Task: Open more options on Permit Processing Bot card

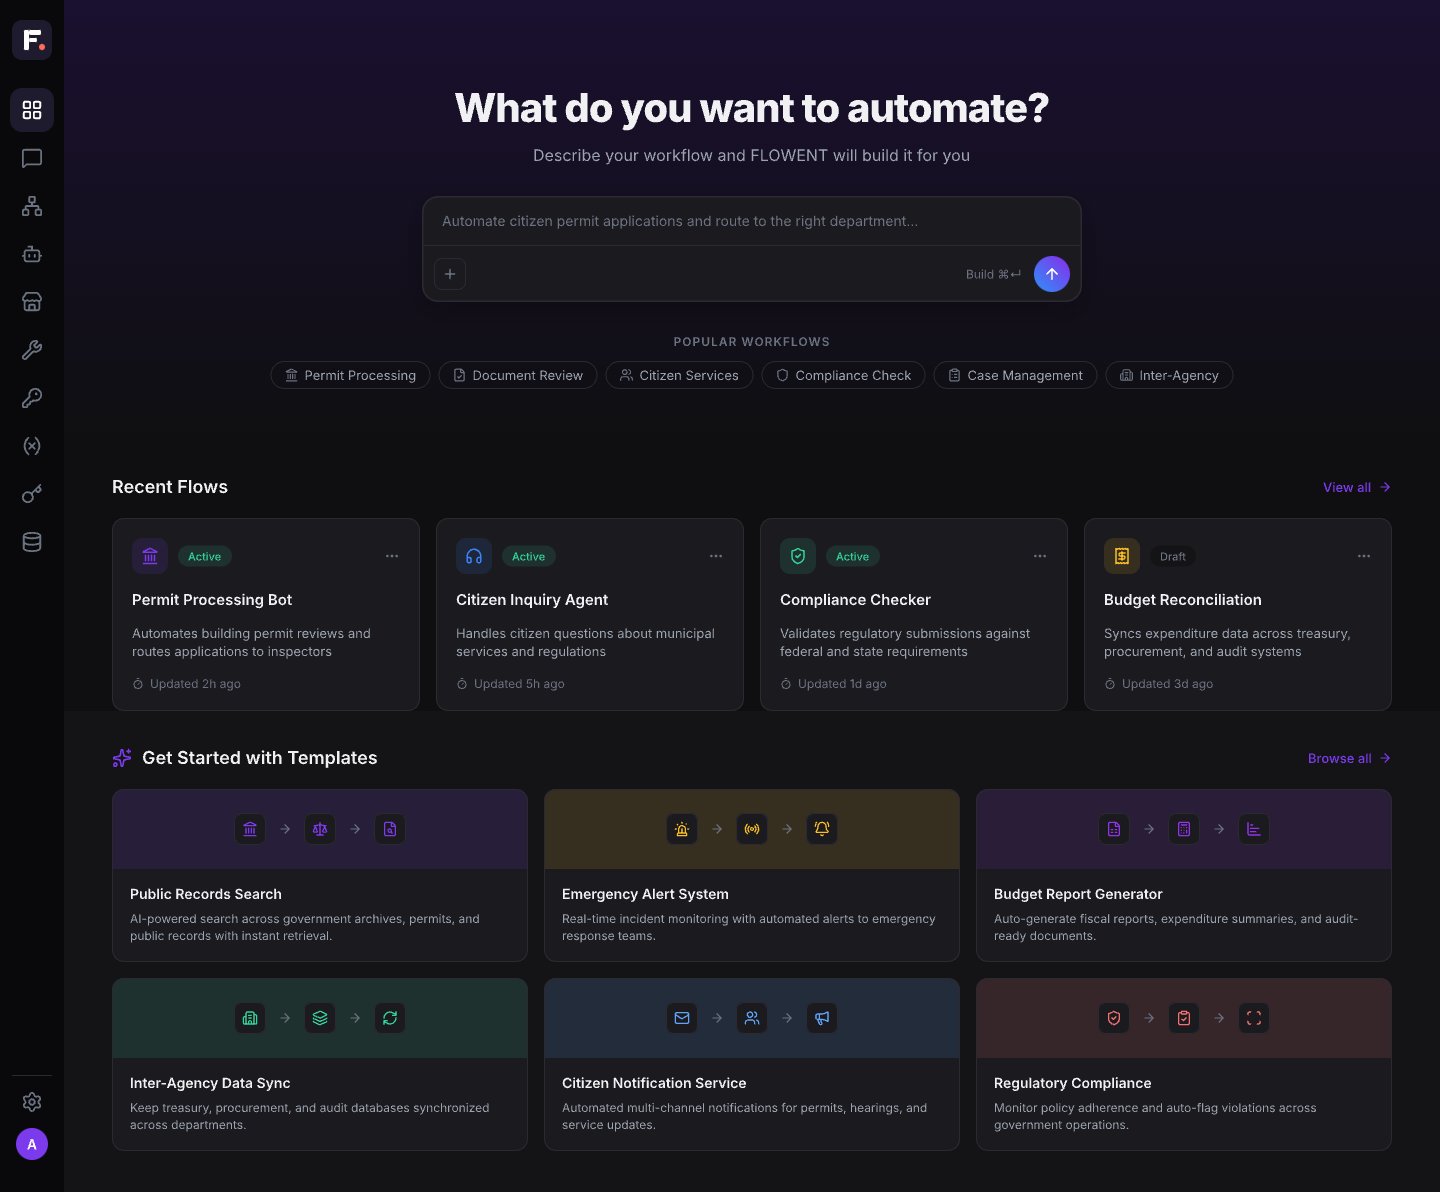Action: pyautogui.click(x=392, y=556)
